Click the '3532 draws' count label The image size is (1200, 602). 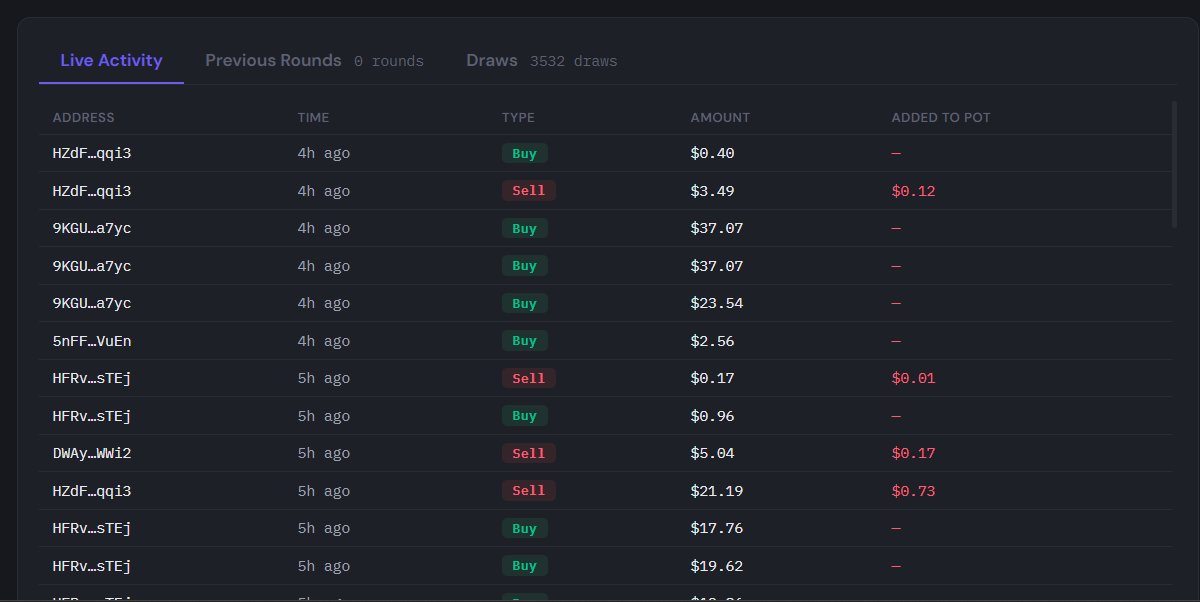coord(573,62)
